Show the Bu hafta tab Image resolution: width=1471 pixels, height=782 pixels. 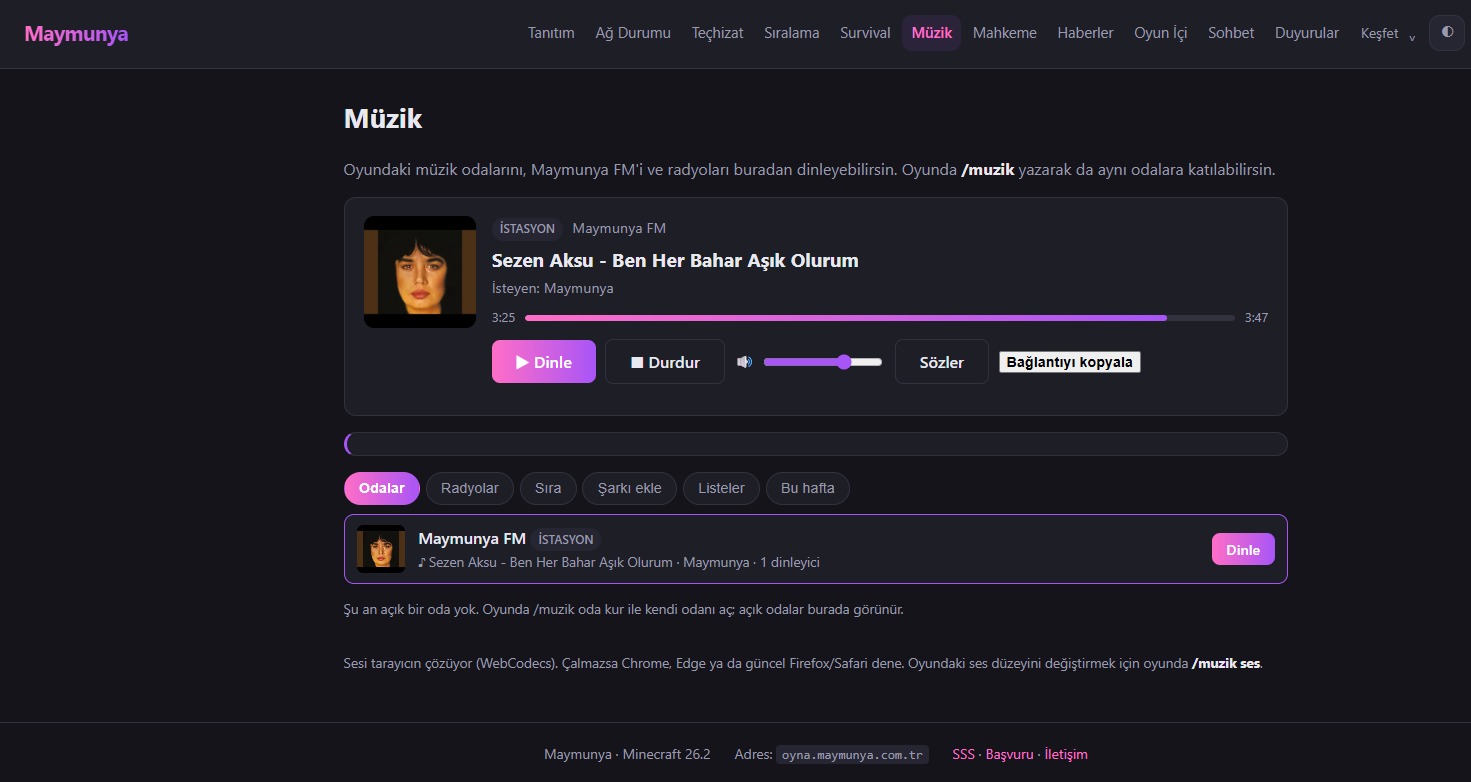coord(808,488)
